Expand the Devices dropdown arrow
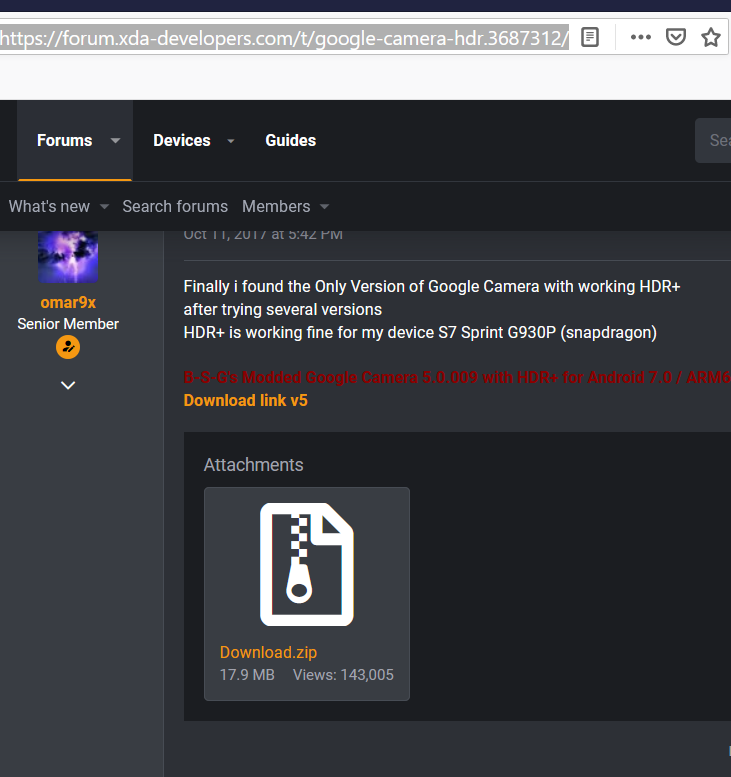 230,141
